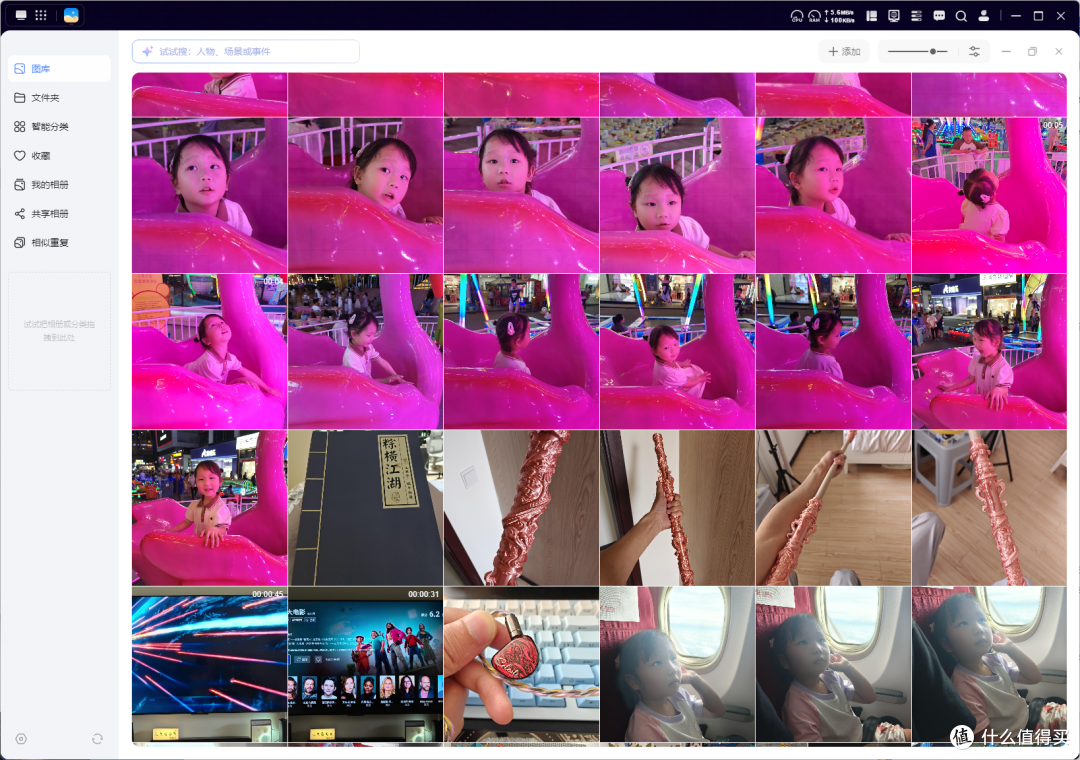Viewport: 1080px width, 760px height.
Task: Open the video thumbnail with duration 00:00:45
Action: tap(209, 665)
